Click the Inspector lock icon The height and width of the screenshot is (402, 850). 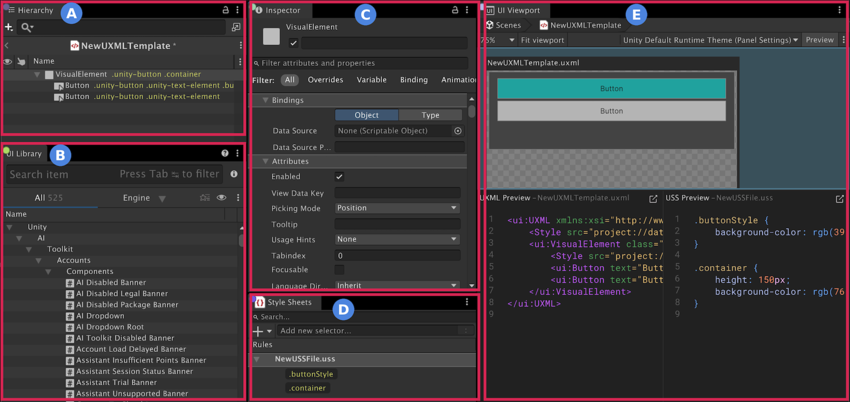(x=456, y=10)
